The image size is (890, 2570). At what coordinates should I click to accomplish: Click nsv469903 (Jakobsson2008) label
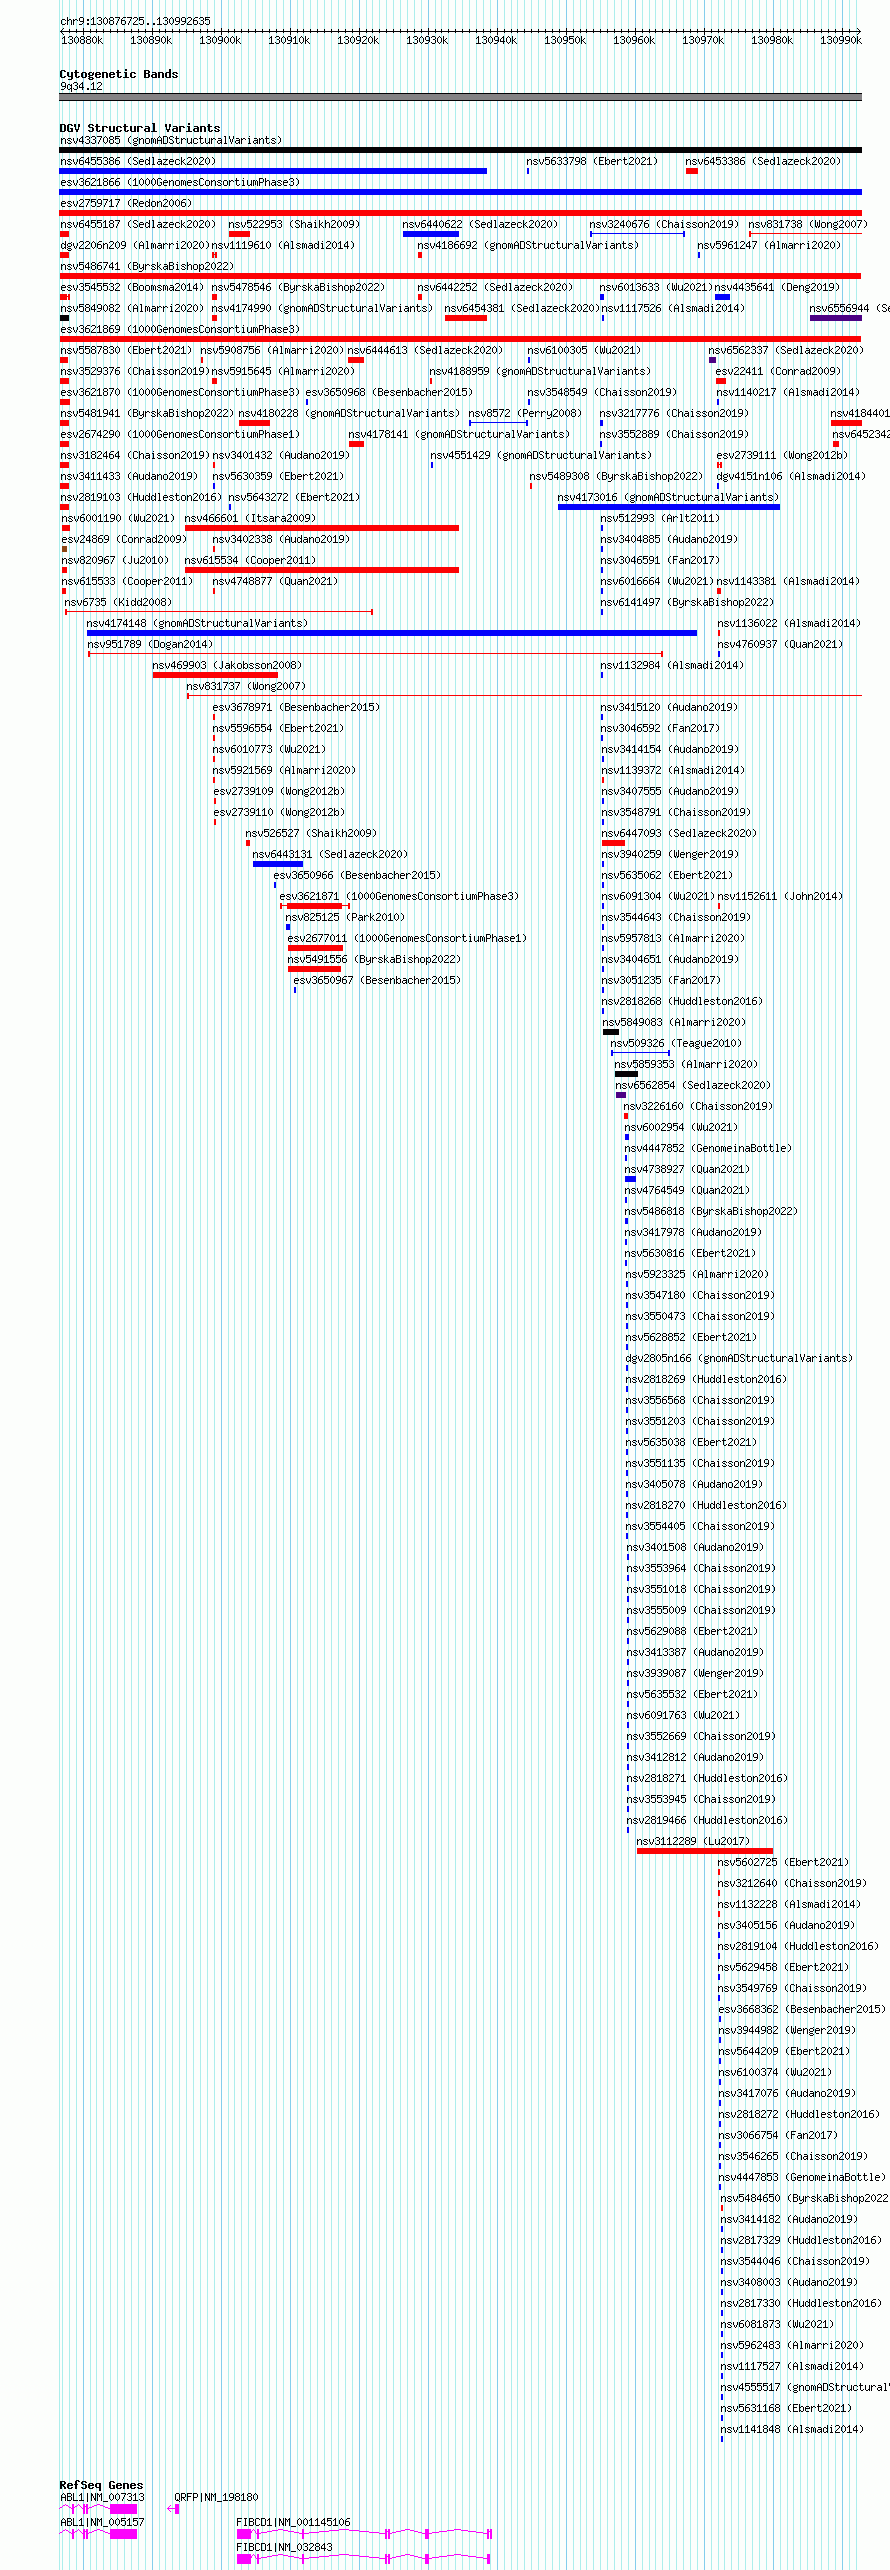(227, 665)
